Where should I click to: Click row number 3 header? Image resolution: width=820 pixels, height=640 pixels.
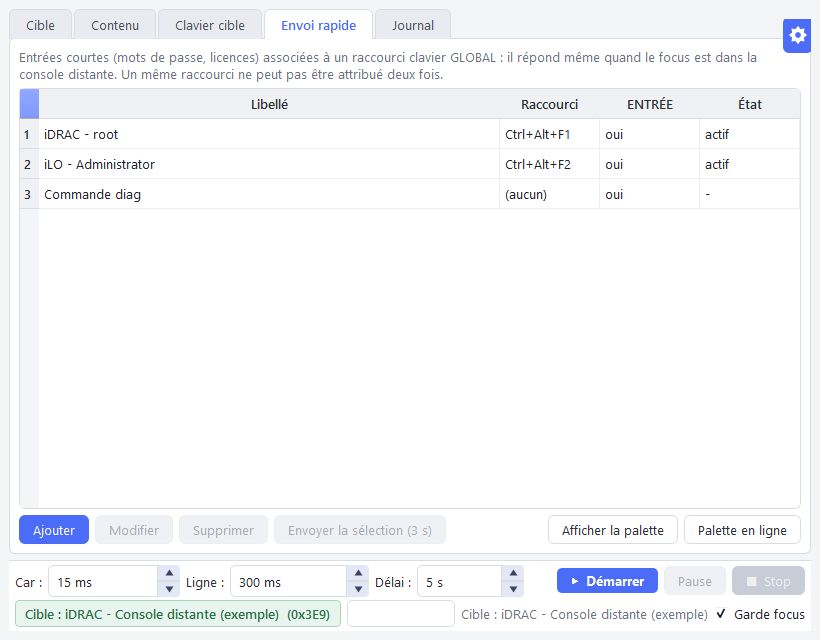(29, 195)
